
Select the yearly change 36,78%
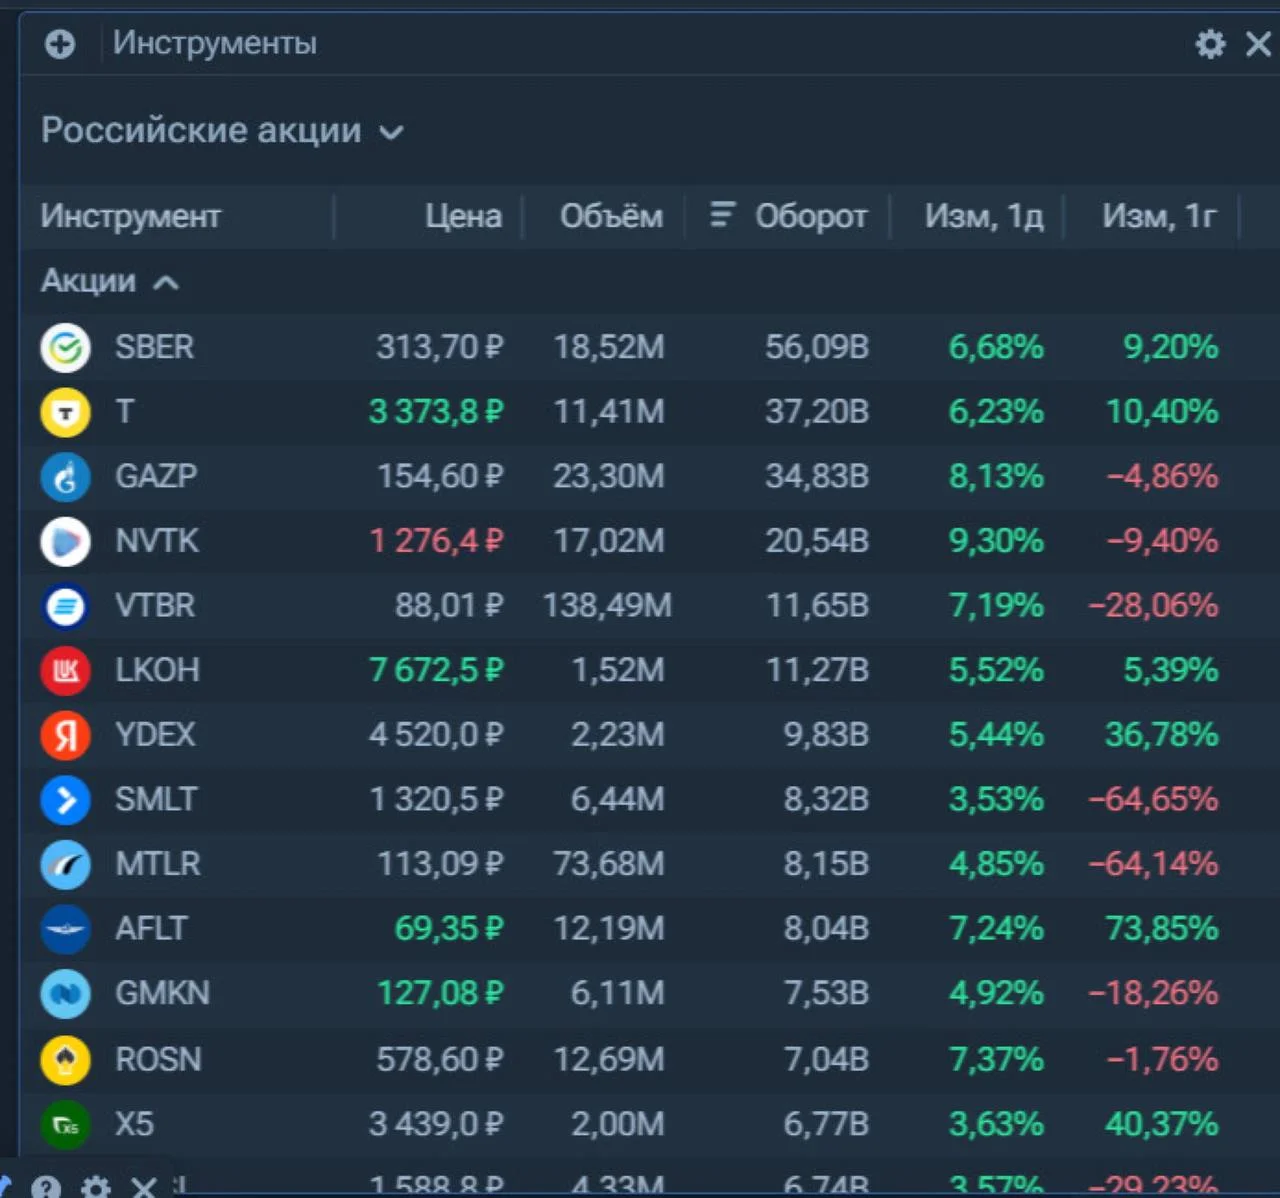[1162, 734]
